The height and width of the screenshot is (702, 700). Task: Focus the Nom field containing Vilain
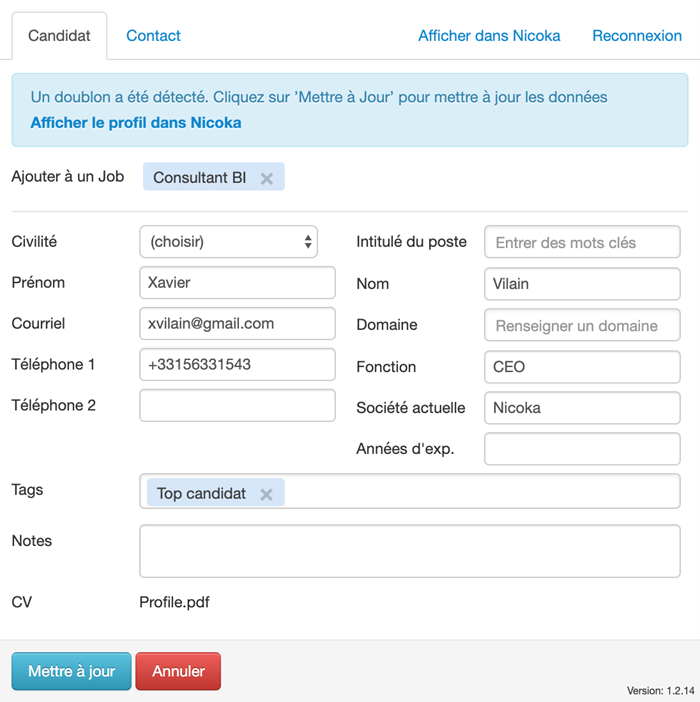tap(582, 284)
